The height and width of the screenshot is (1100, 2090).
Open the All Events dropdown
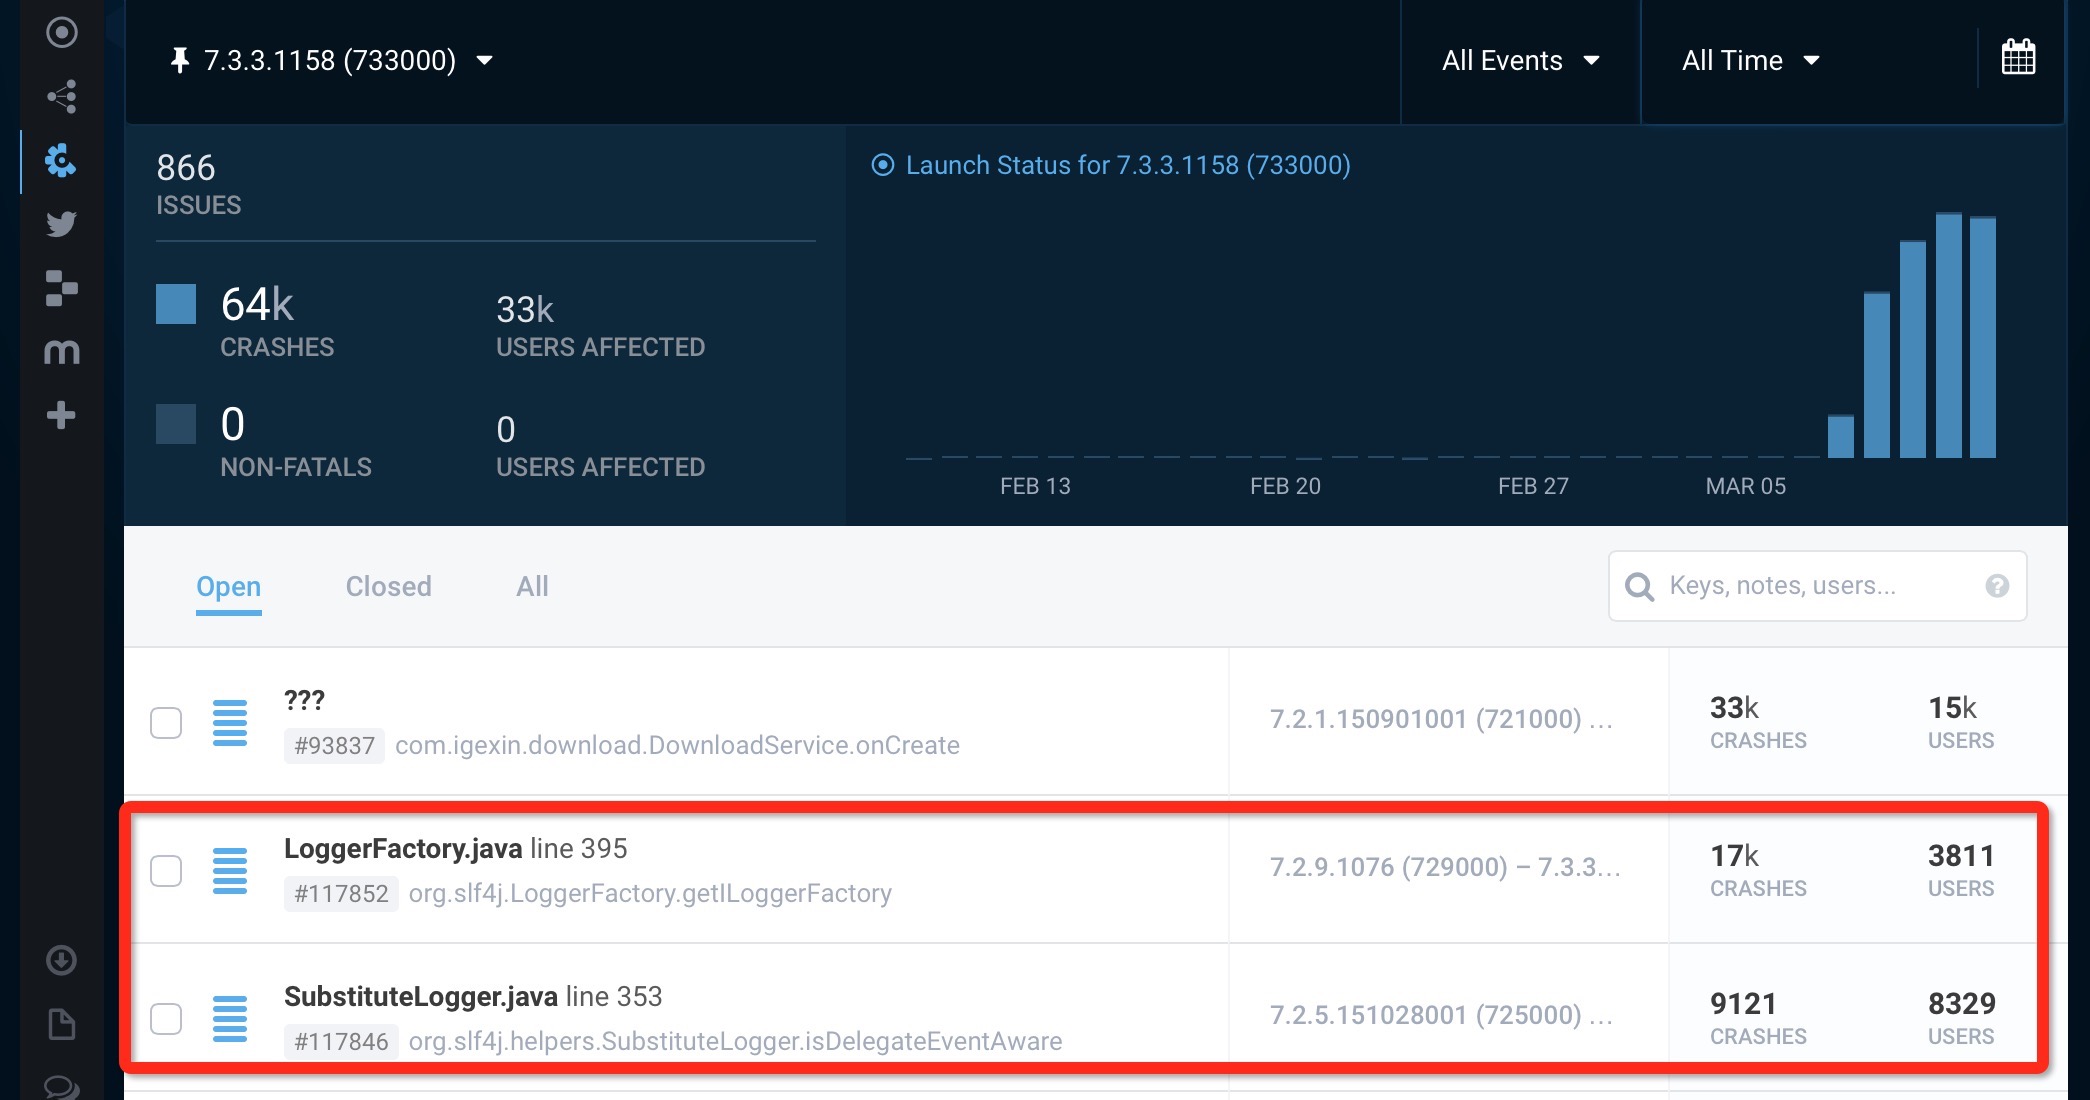point(1520,60)
